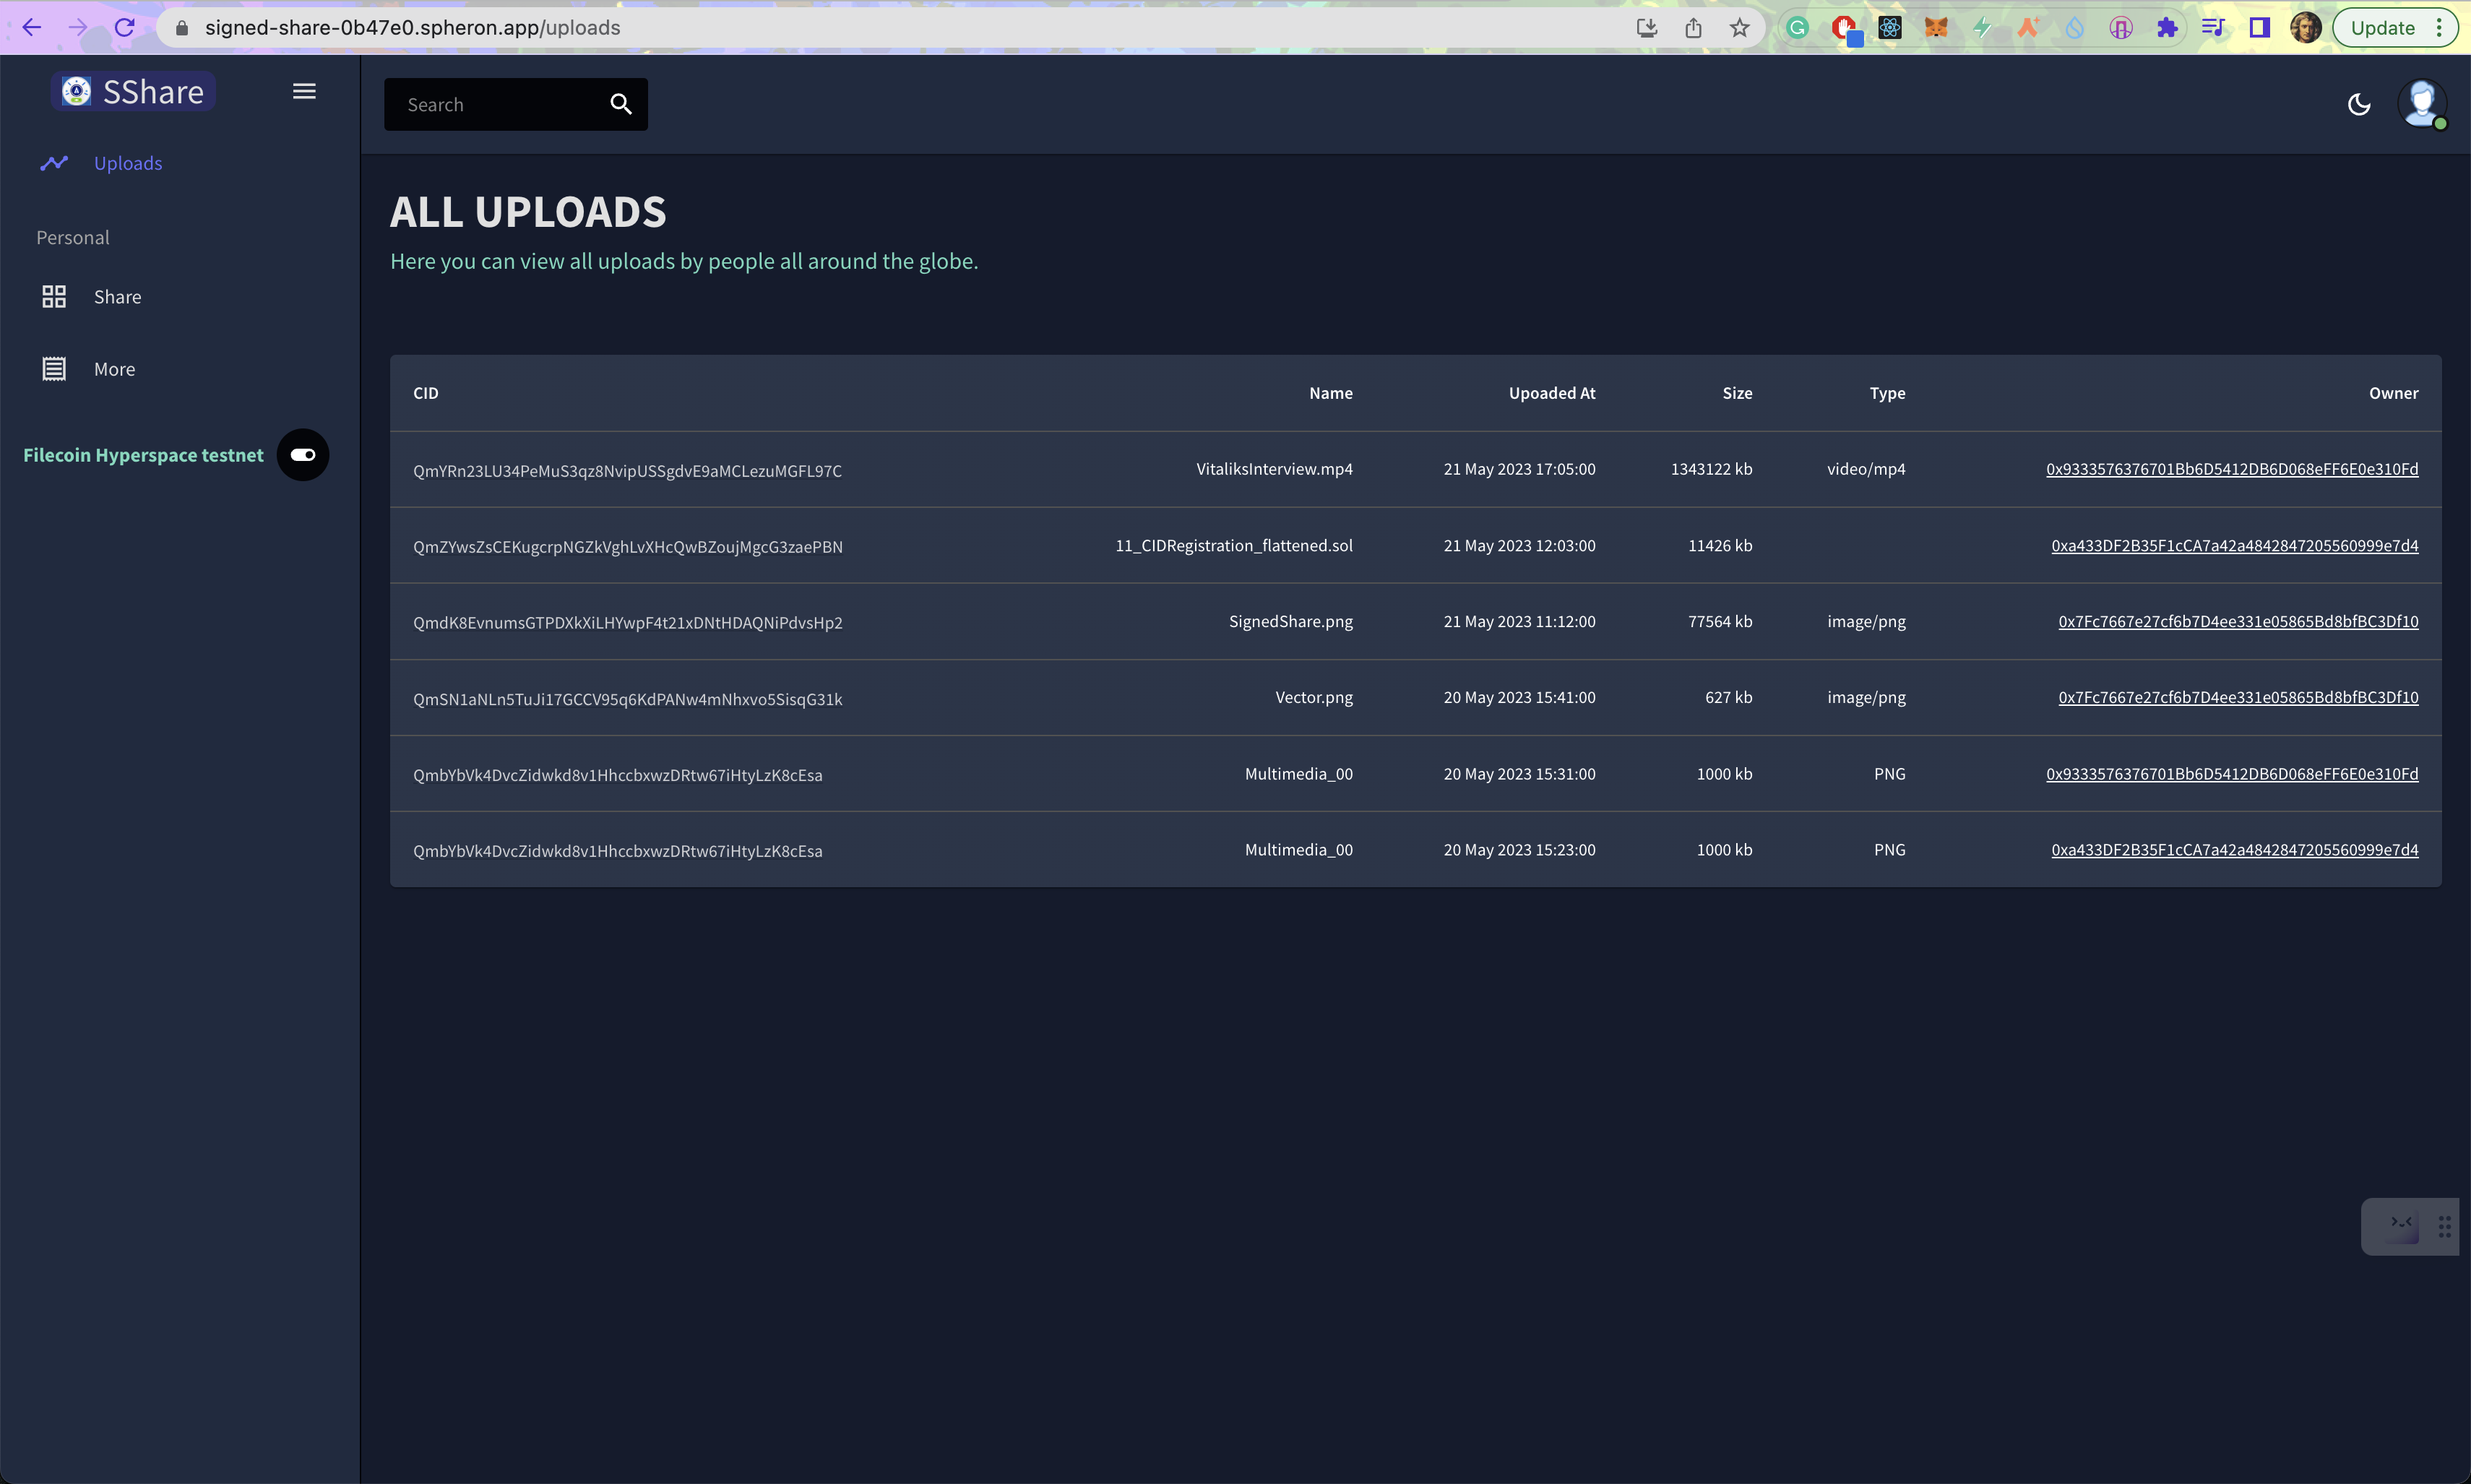This screenshot has width=2471, height=1484.
Task: Collapse sidebar with hamburger menu icon
Action: 304,91
